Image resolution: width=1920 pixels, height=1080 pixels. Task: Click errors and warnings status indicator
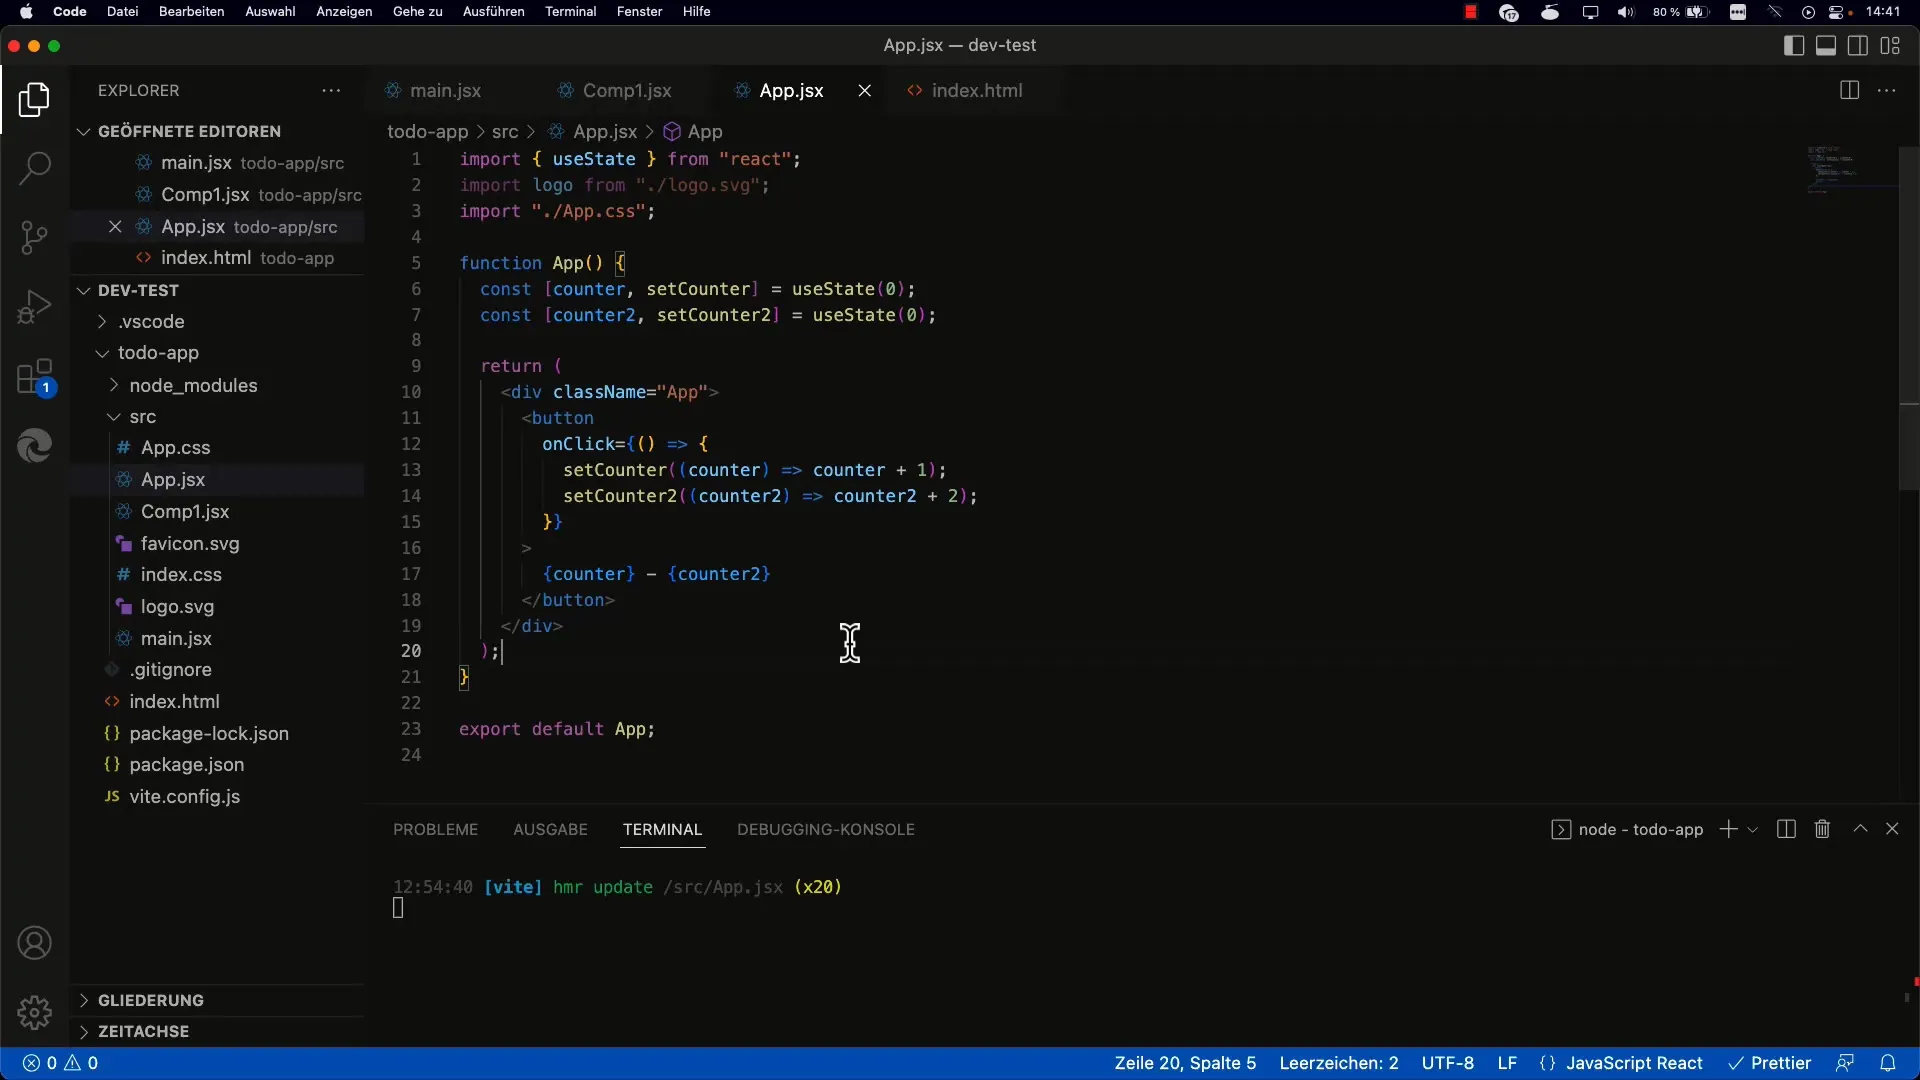[61, 1063]
